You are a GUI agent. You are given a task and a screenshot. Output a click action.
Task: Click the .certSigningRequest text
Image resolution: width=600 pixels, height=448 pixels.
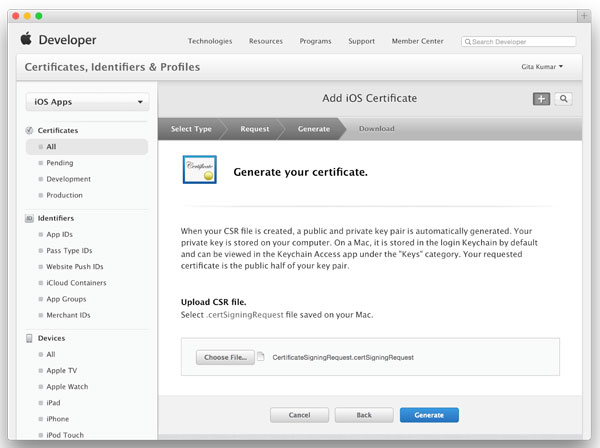pos(245,315)
